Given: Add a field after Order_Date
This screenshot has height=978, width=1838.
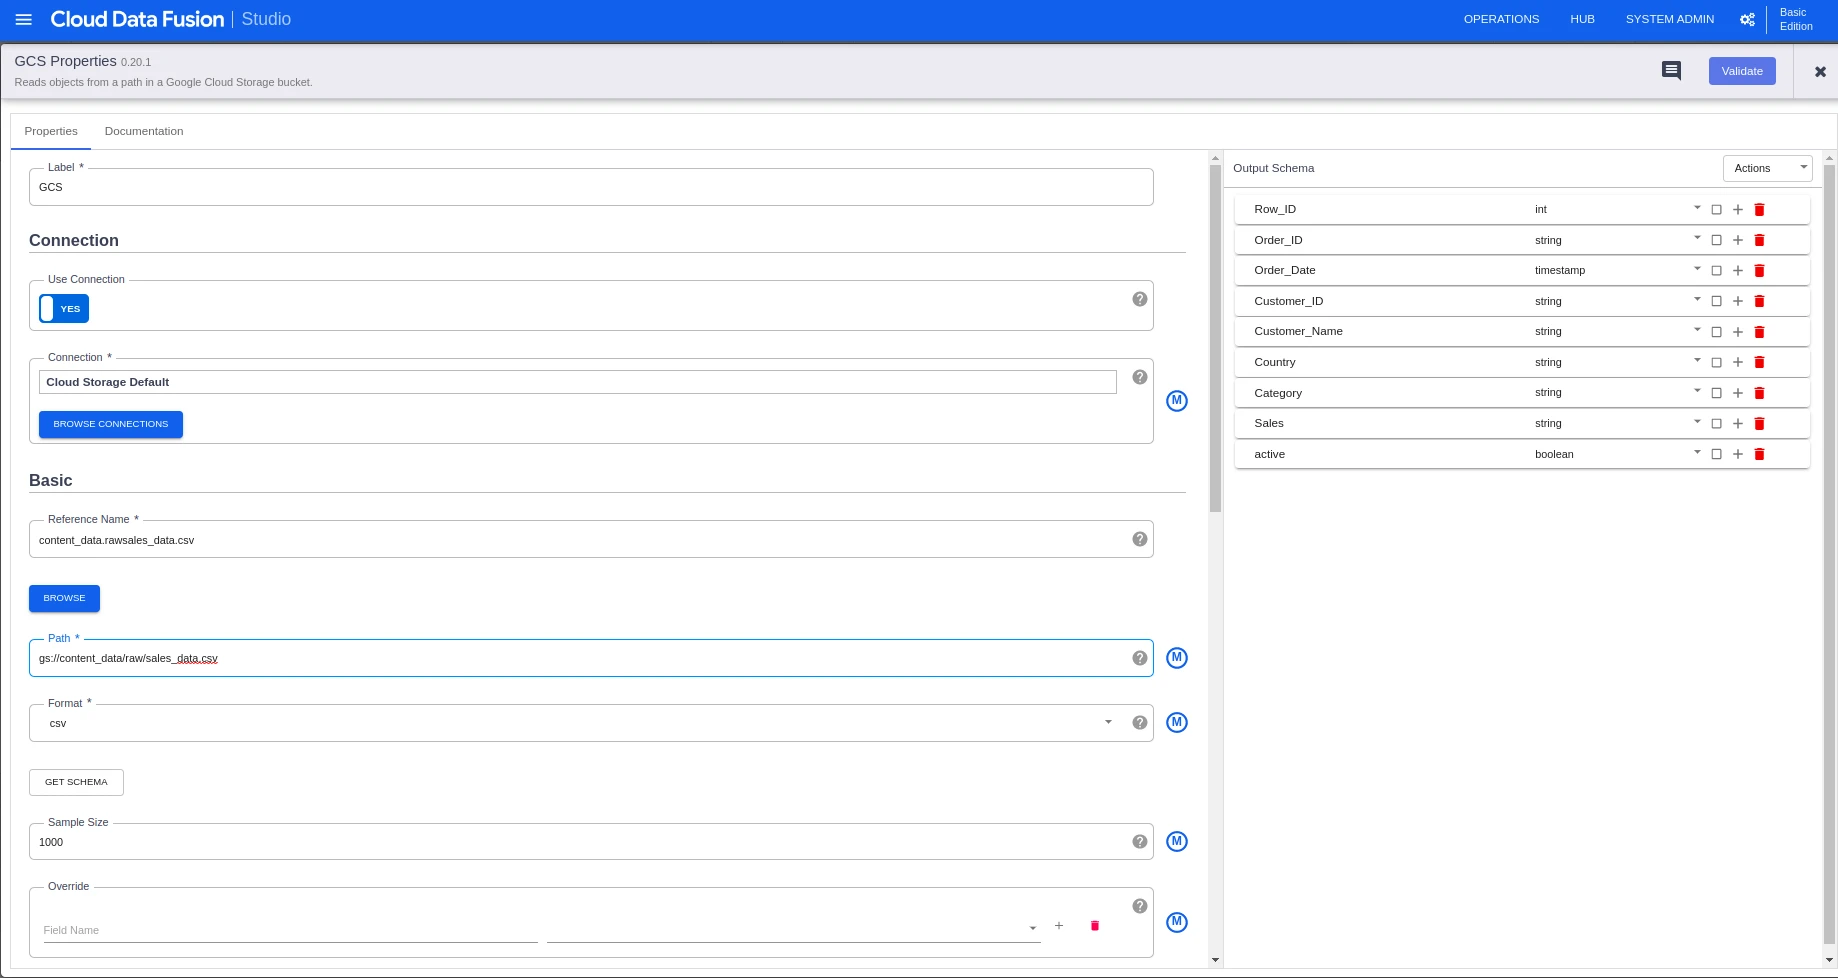Looking at the screenshot, I should pos(1738,270).
